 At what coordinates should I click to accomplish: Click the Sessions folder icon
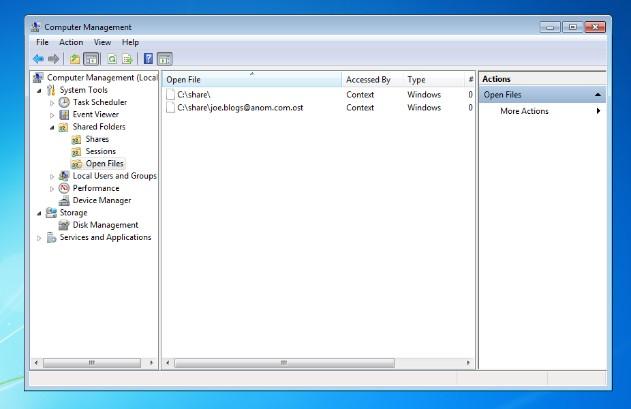click(x=76, y=152)
